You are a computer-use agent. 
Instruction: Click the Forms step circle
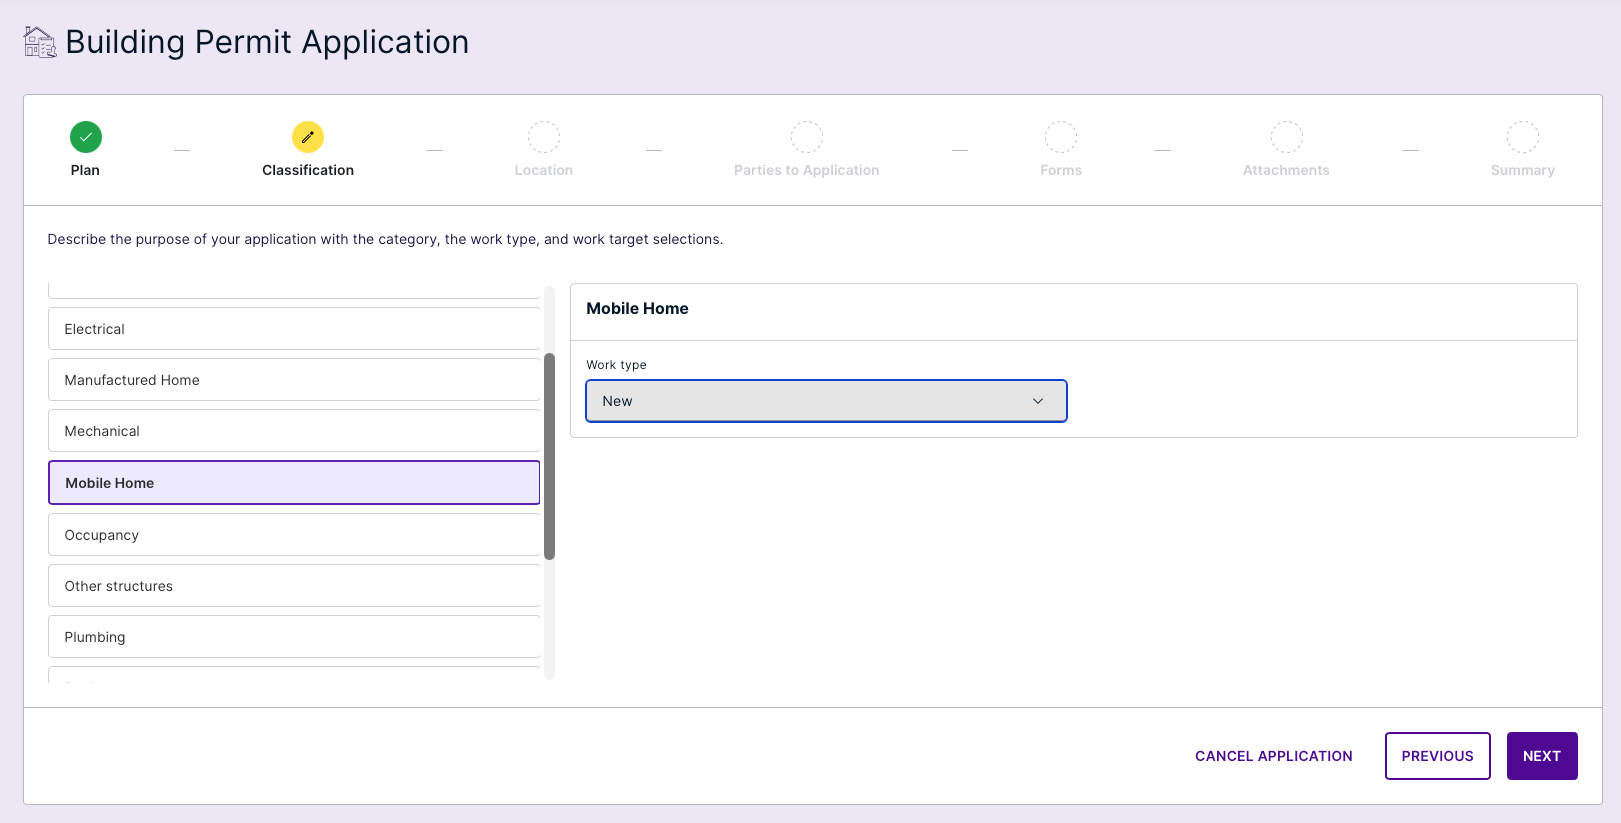pos(1061,137)
